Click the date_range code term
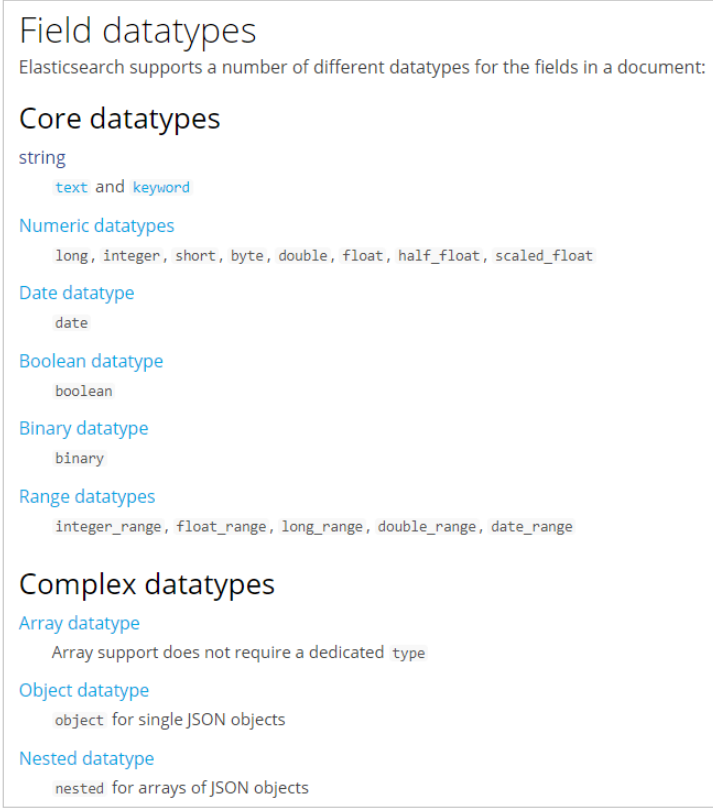Screen dimensions: 713x808 (x=532, y=527)
